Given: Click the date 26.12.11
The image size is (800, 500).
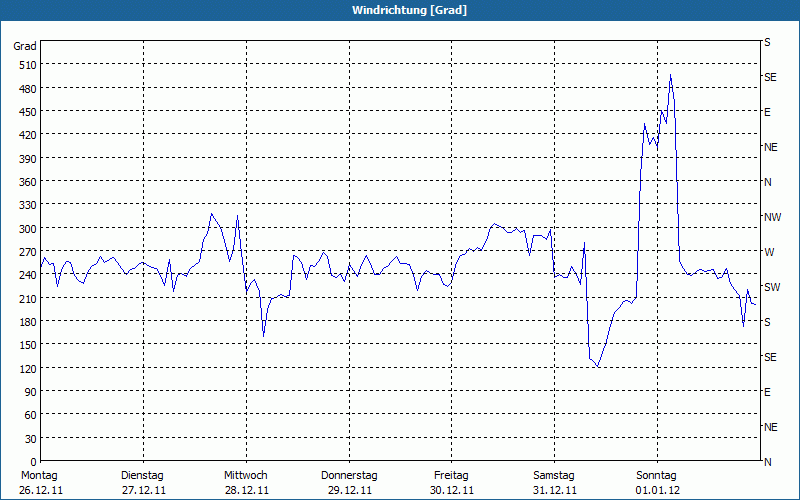Looking at the screenshot, I should [41, 491].
